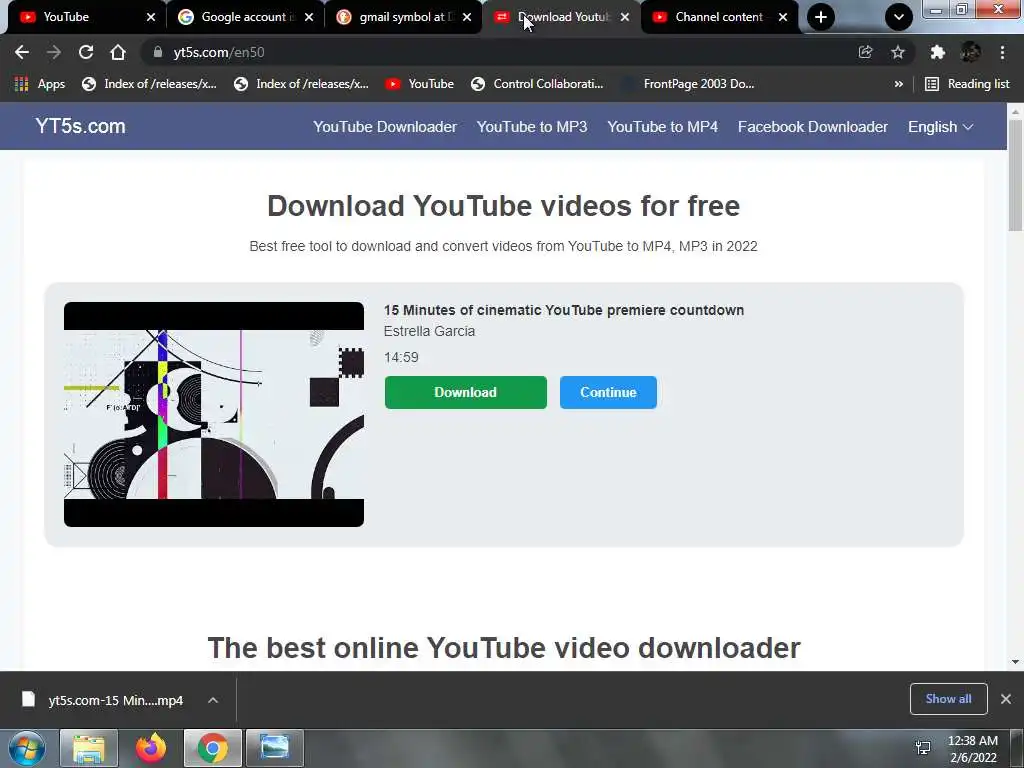This screenshot has height=768, width=1024.
Task: Open YouTube to MP3 nav item
Action: [x=532, y=127]
